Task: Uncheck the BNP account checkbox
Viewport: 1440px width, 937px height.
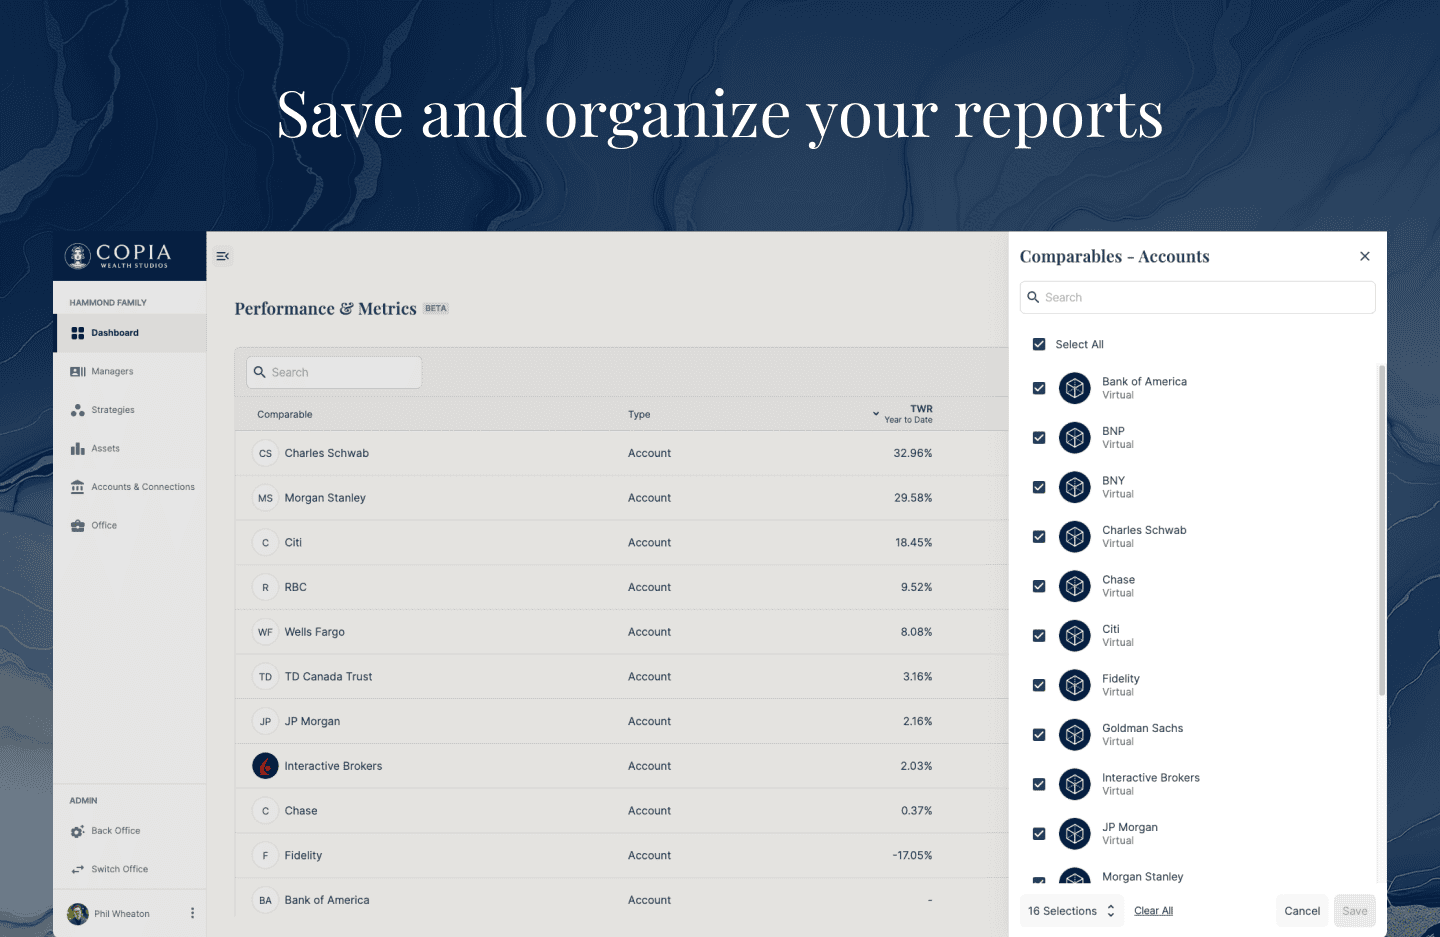Action: (1039, 438)
